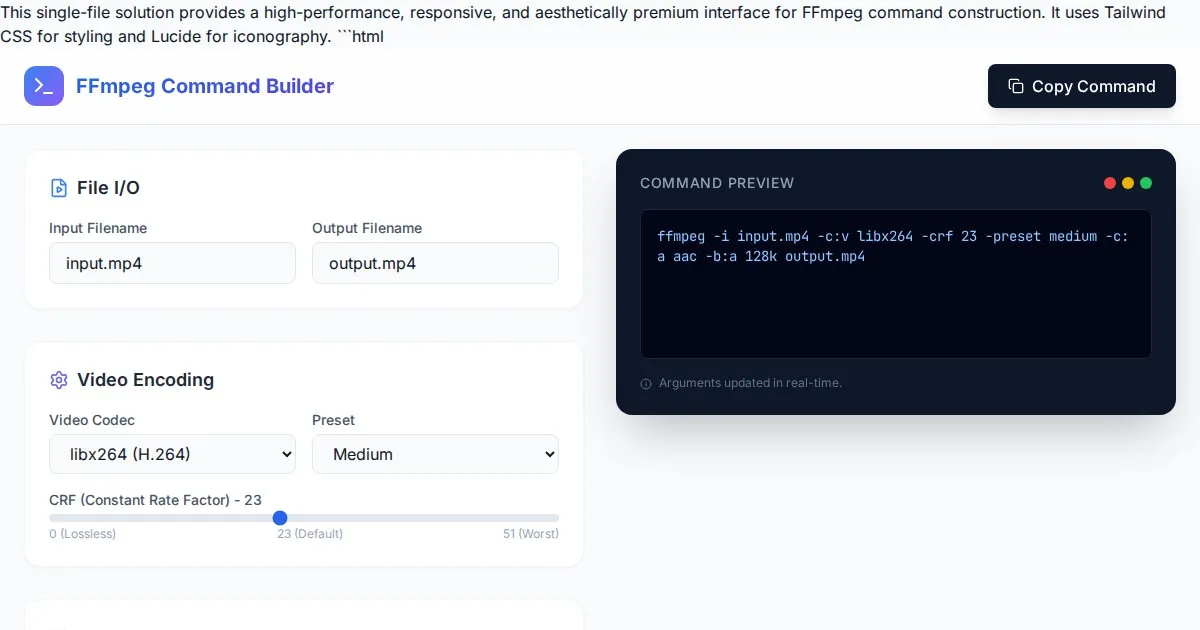This screenshot has height=630, width=1200.
Task: Click the COMMAND PREVIEW heading
Action: tap(717, 183)
